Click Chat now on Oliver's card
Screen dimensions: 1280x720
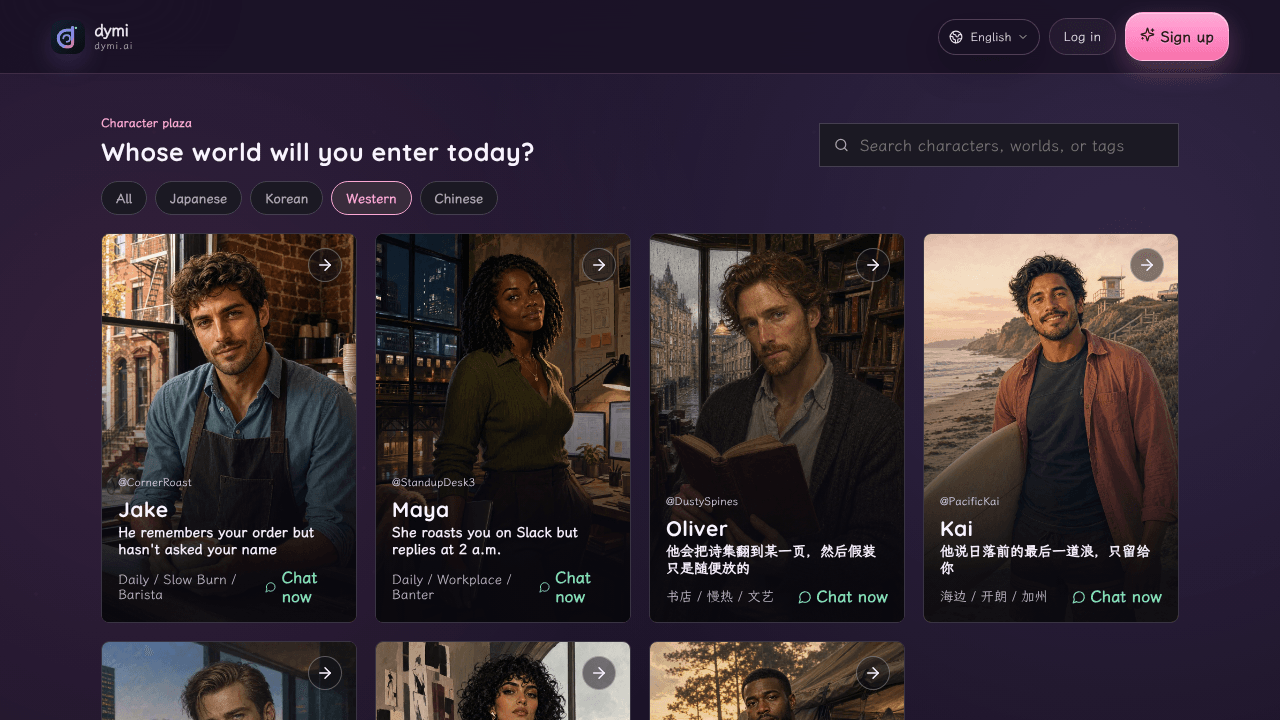[x=843, y=597]
